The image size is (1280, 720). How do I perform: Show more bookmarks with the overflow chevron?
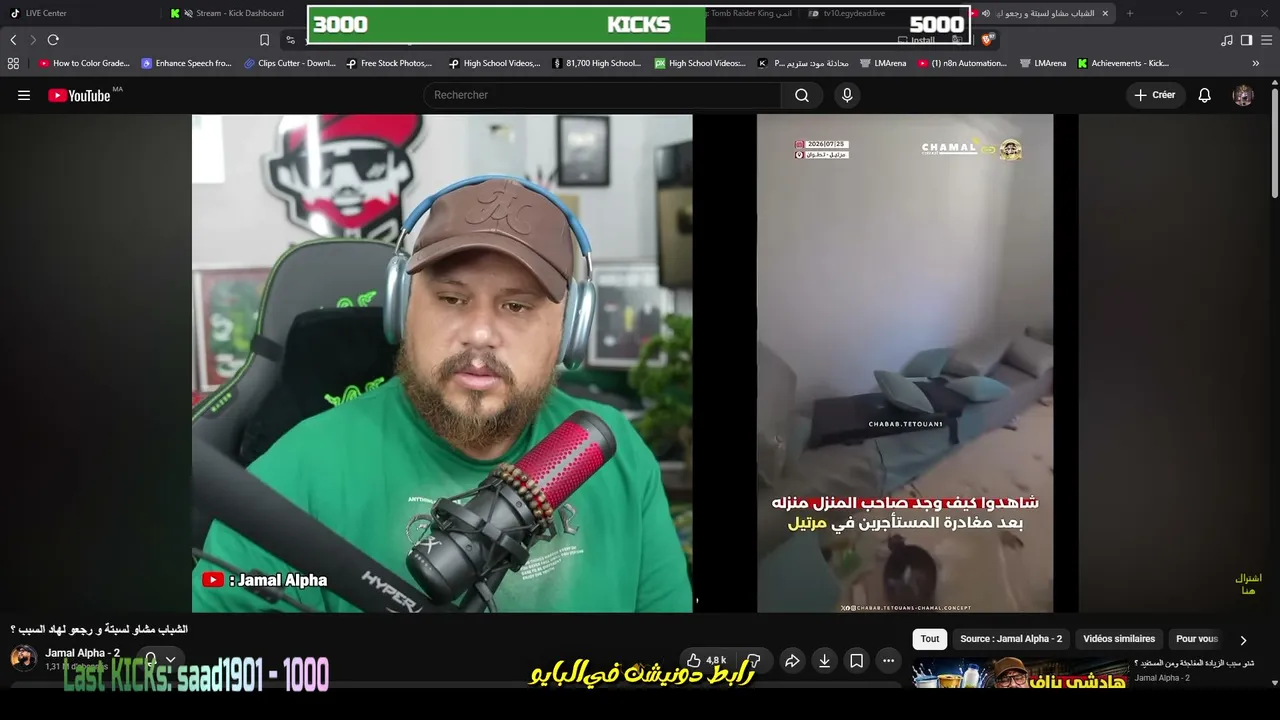1256,63
